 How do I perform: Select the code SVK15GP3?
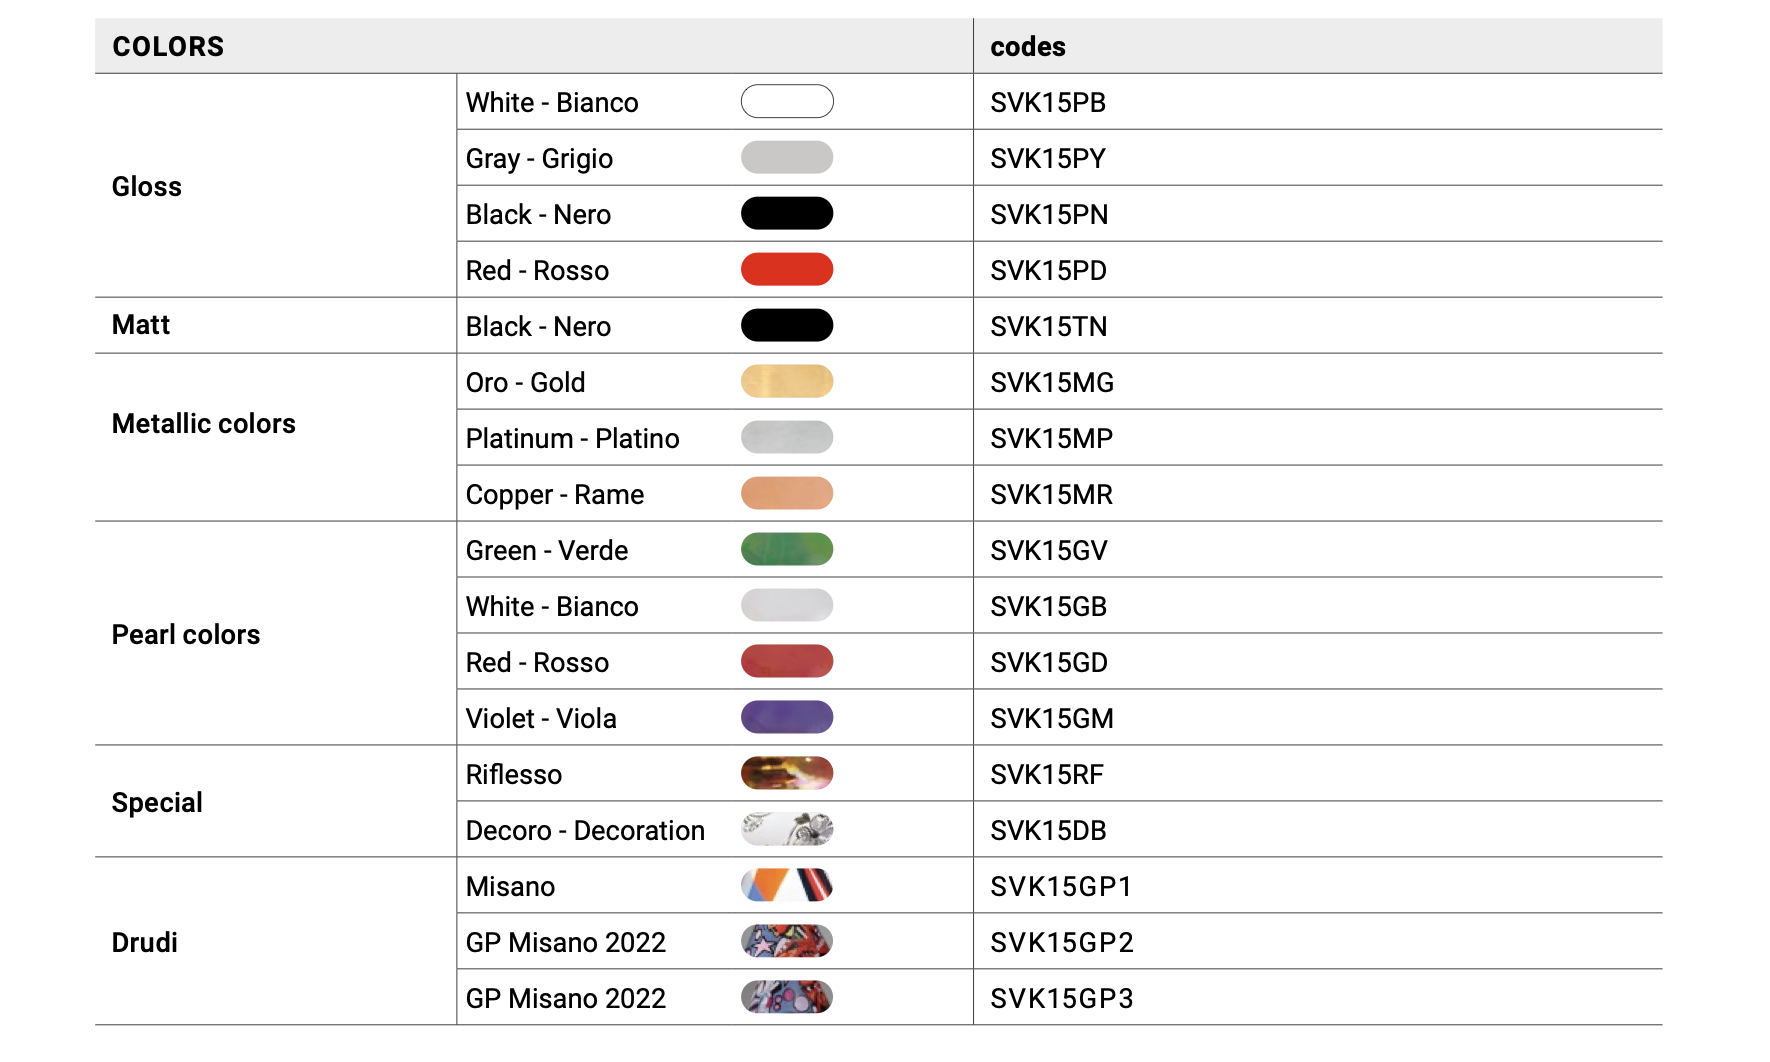(x=1062, y=999)
